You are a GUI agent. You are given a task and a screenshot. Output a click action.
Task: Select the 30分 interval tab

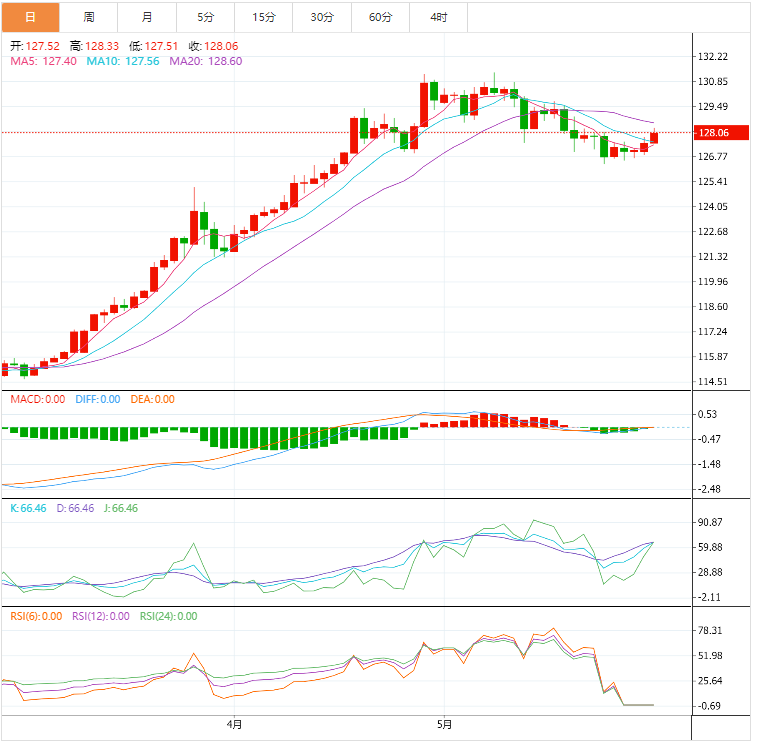pyautogui.click(x=321, y=17)
